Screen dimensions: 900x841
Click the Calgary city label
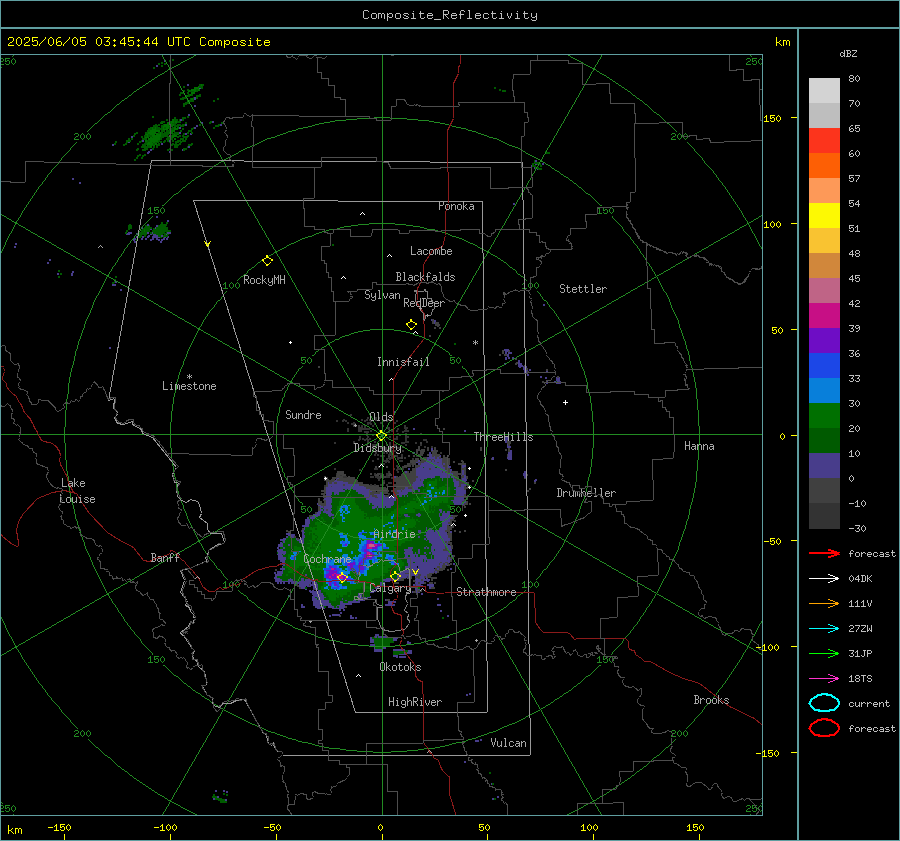(390, 588)
